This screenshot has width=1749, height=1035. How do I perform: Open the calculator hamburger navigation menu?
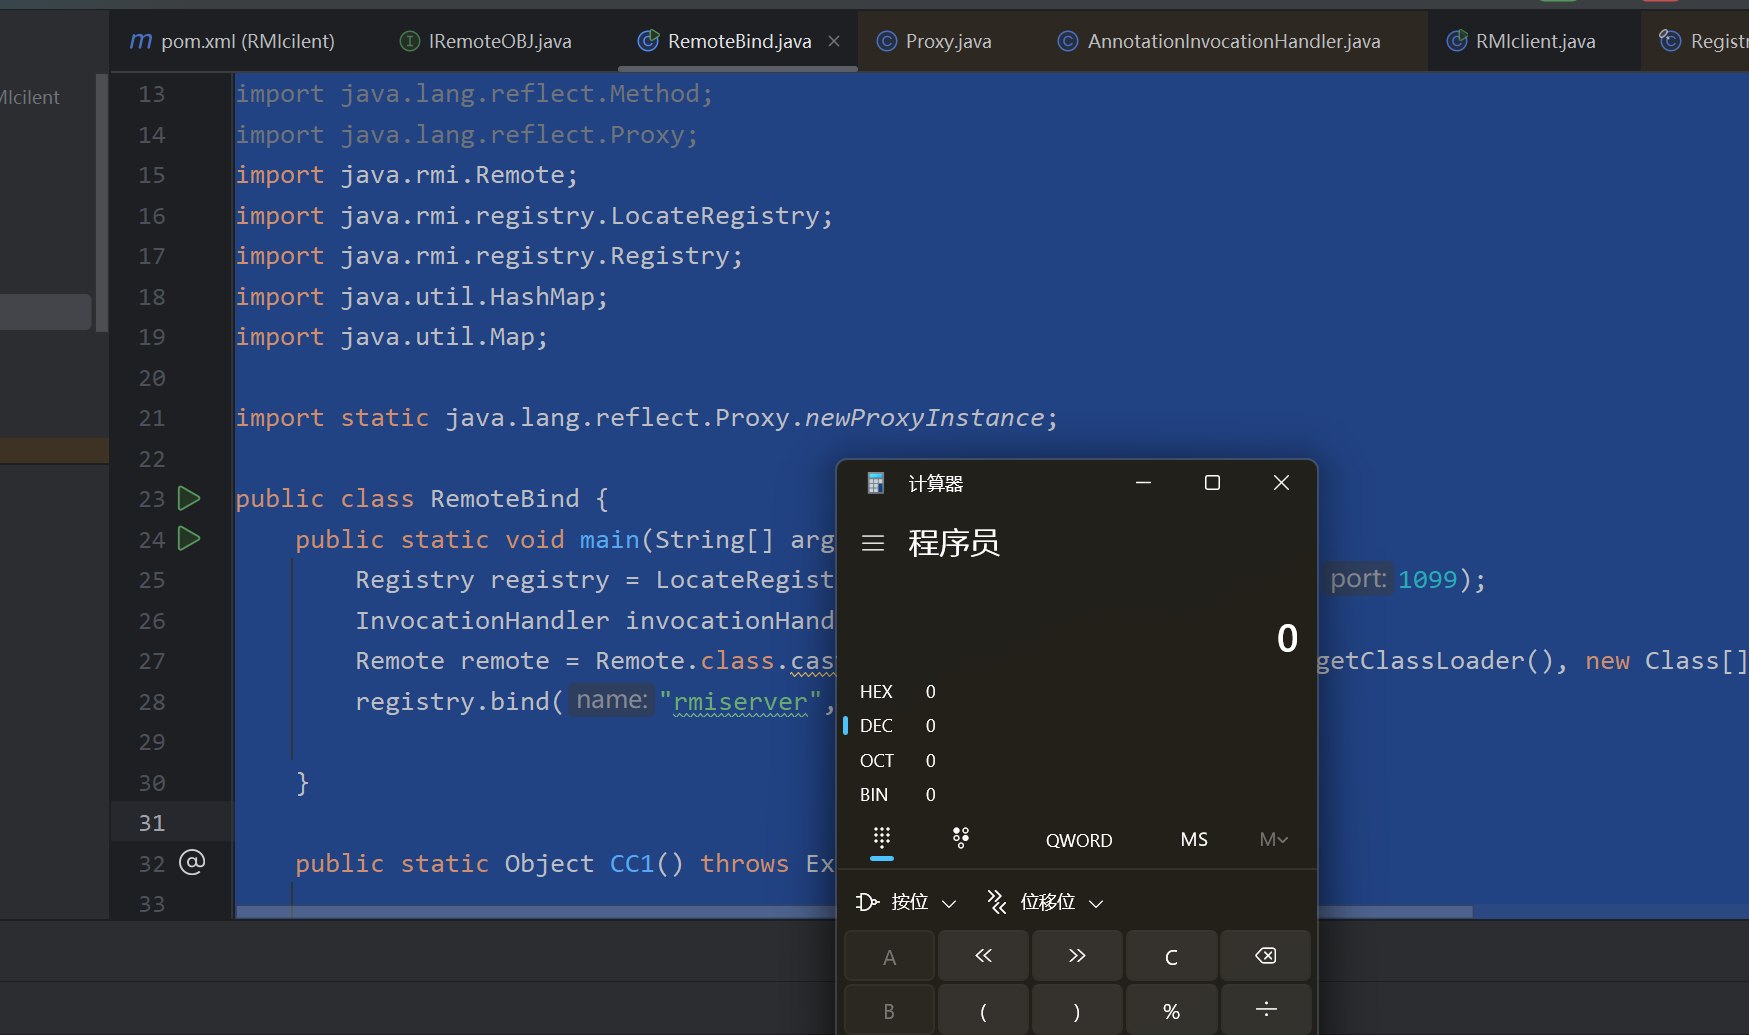coord(873,543)
